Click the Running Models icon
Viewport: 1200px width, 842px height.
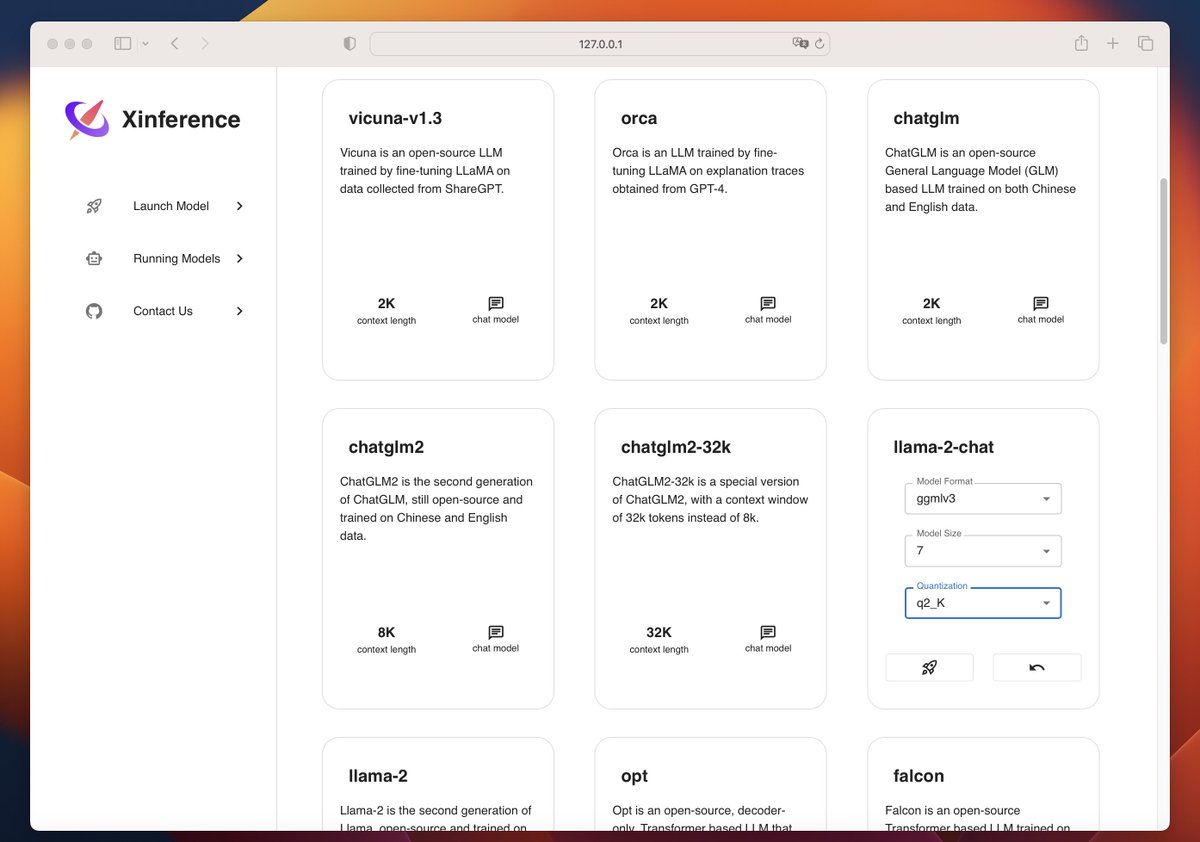point(93,258)
